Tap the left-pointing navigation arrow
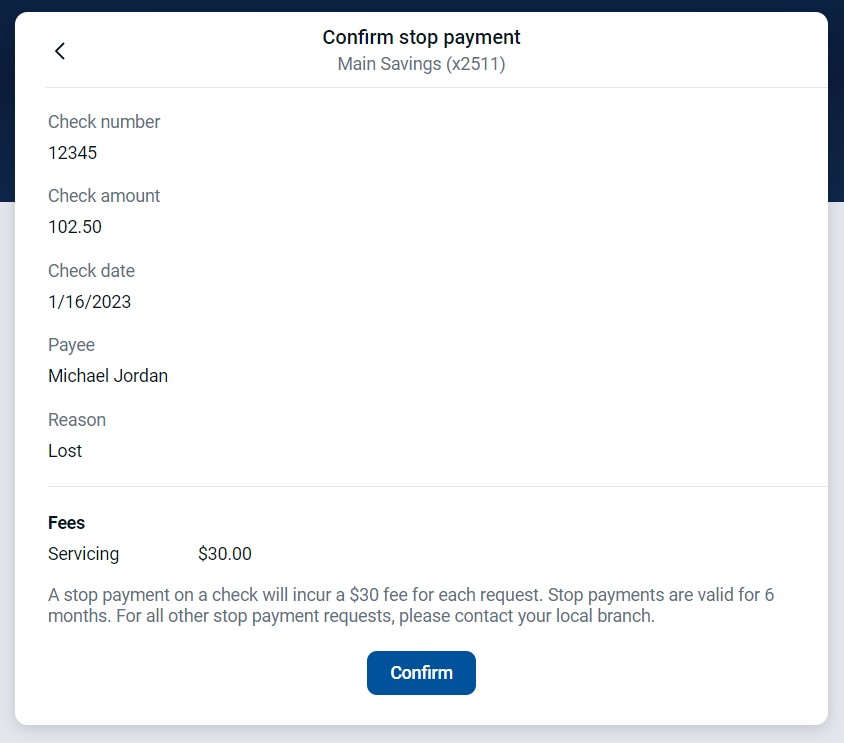Screen dimensions: 844x743 click(60, 50)
